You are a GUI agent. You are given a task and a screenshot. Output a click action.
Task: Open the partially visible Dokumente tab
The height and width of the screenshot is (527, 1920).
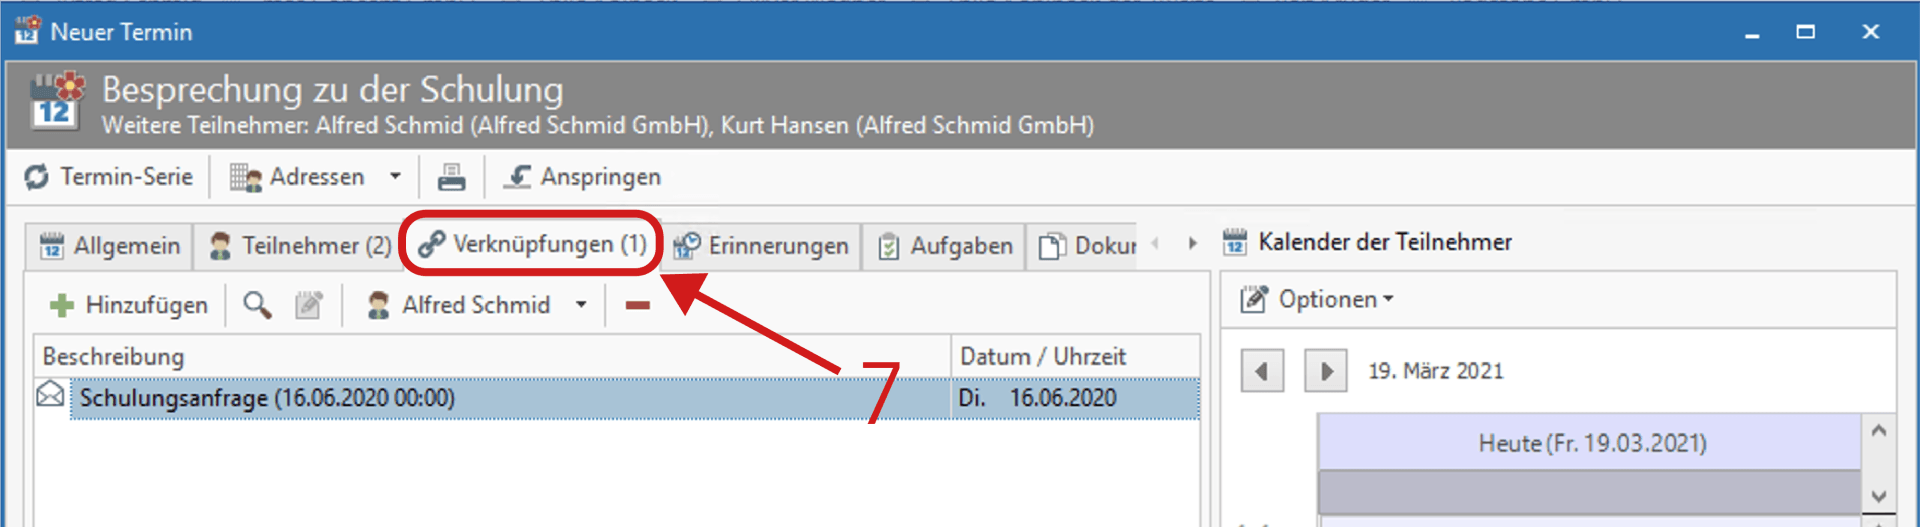pyautogui.click(x=1086, y=246)
